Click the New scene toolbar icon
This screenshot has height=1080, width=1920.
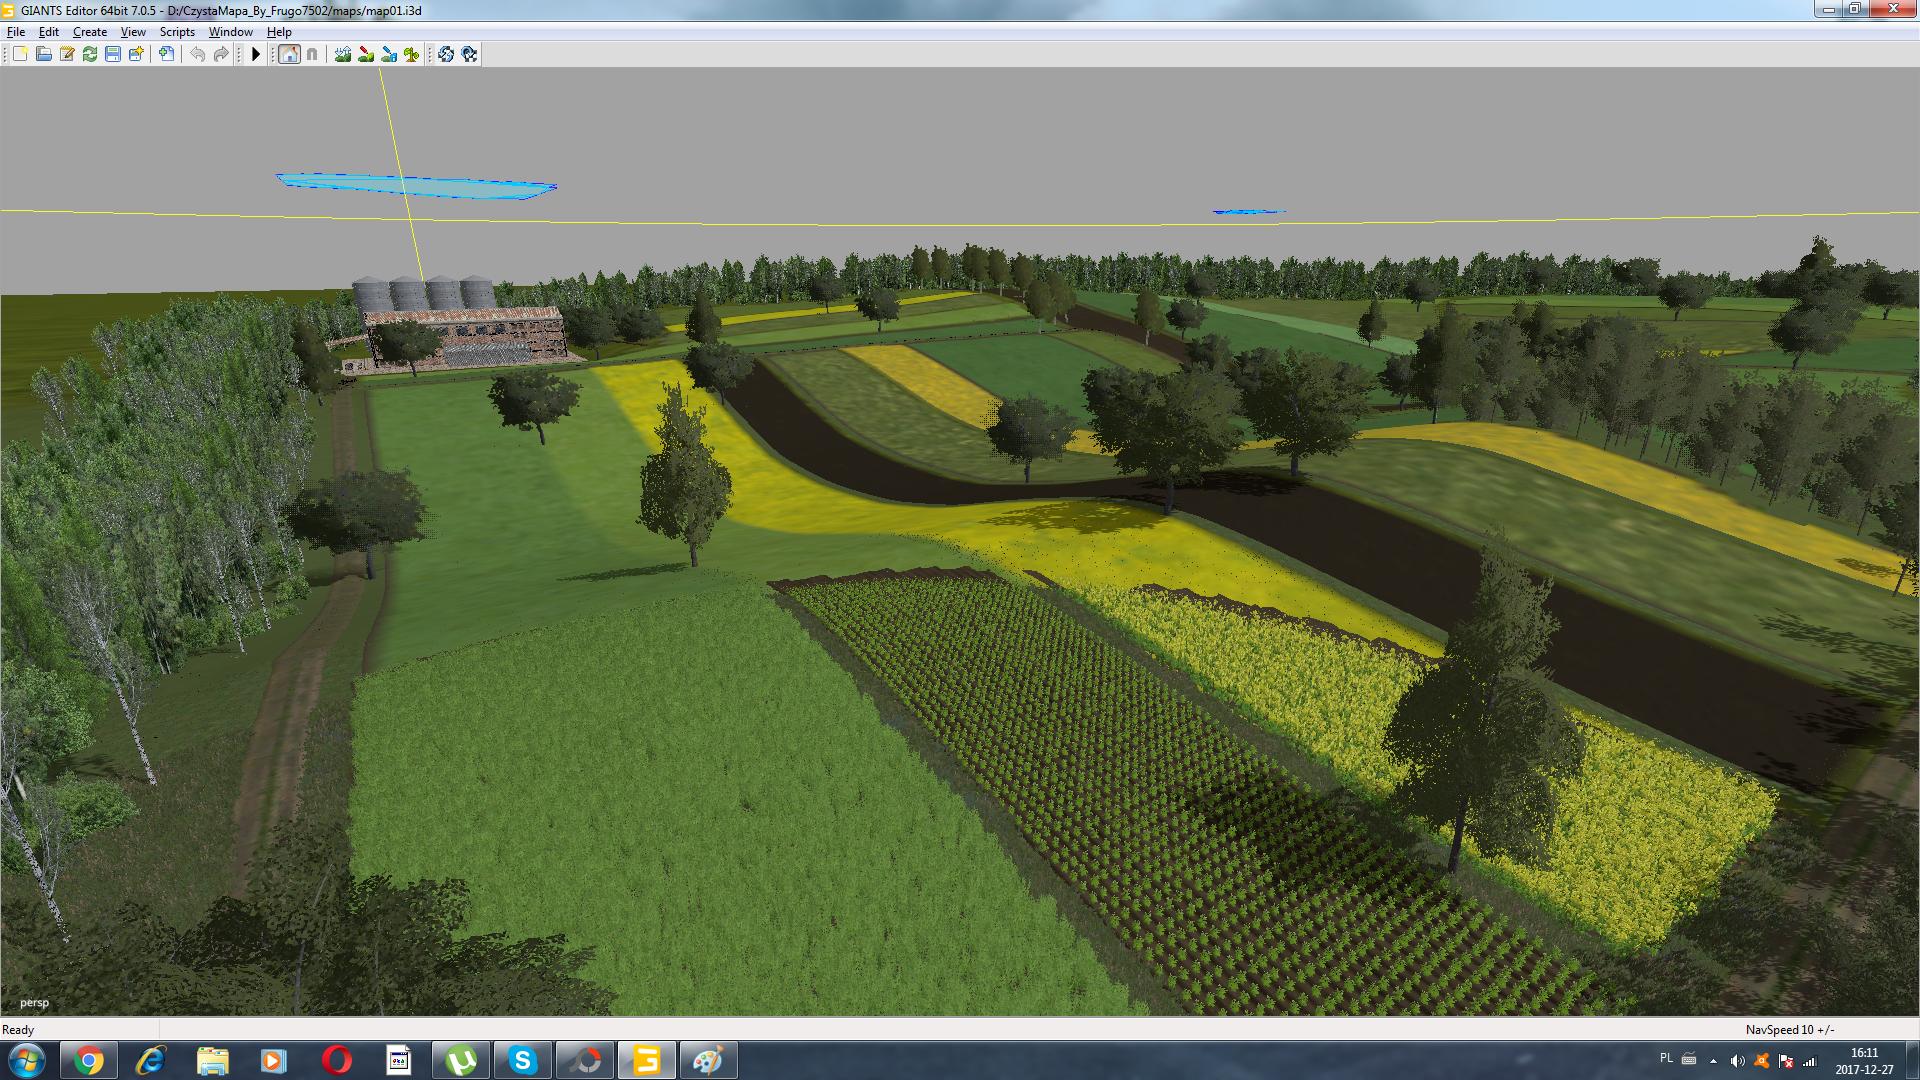[20, 54]
